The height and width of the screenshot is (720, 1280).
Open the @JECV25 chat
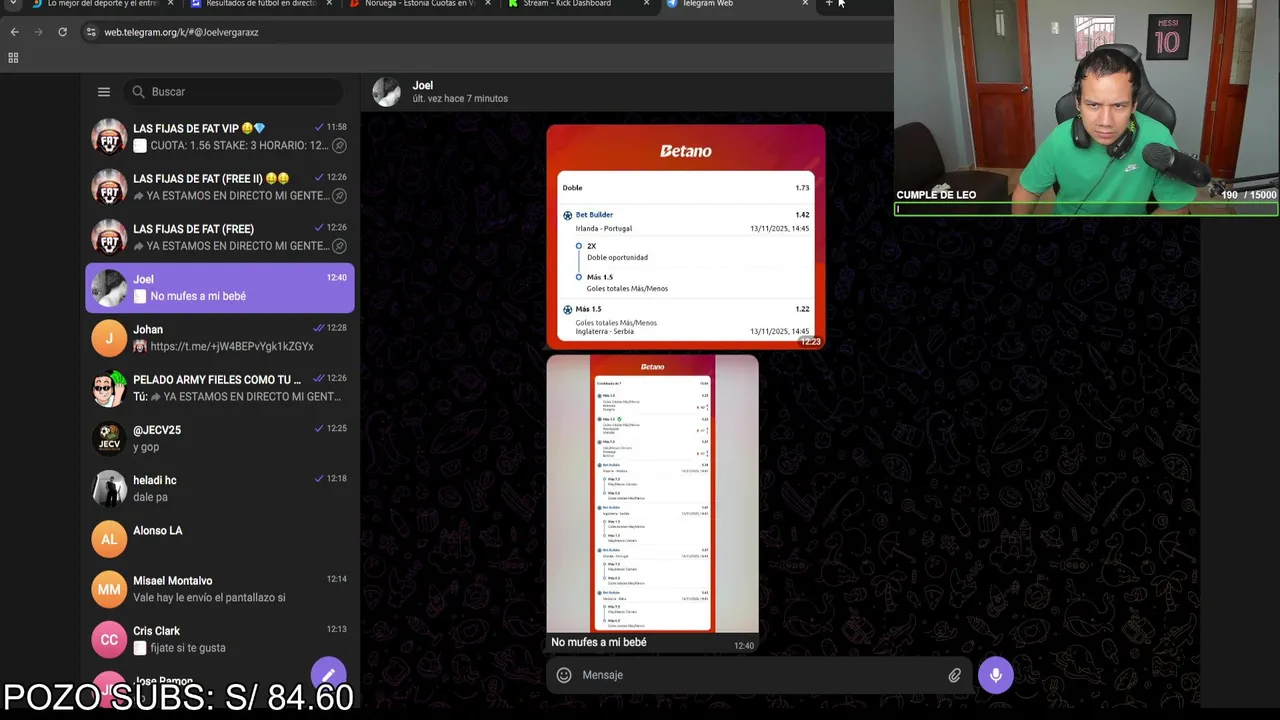click(220, 438)
